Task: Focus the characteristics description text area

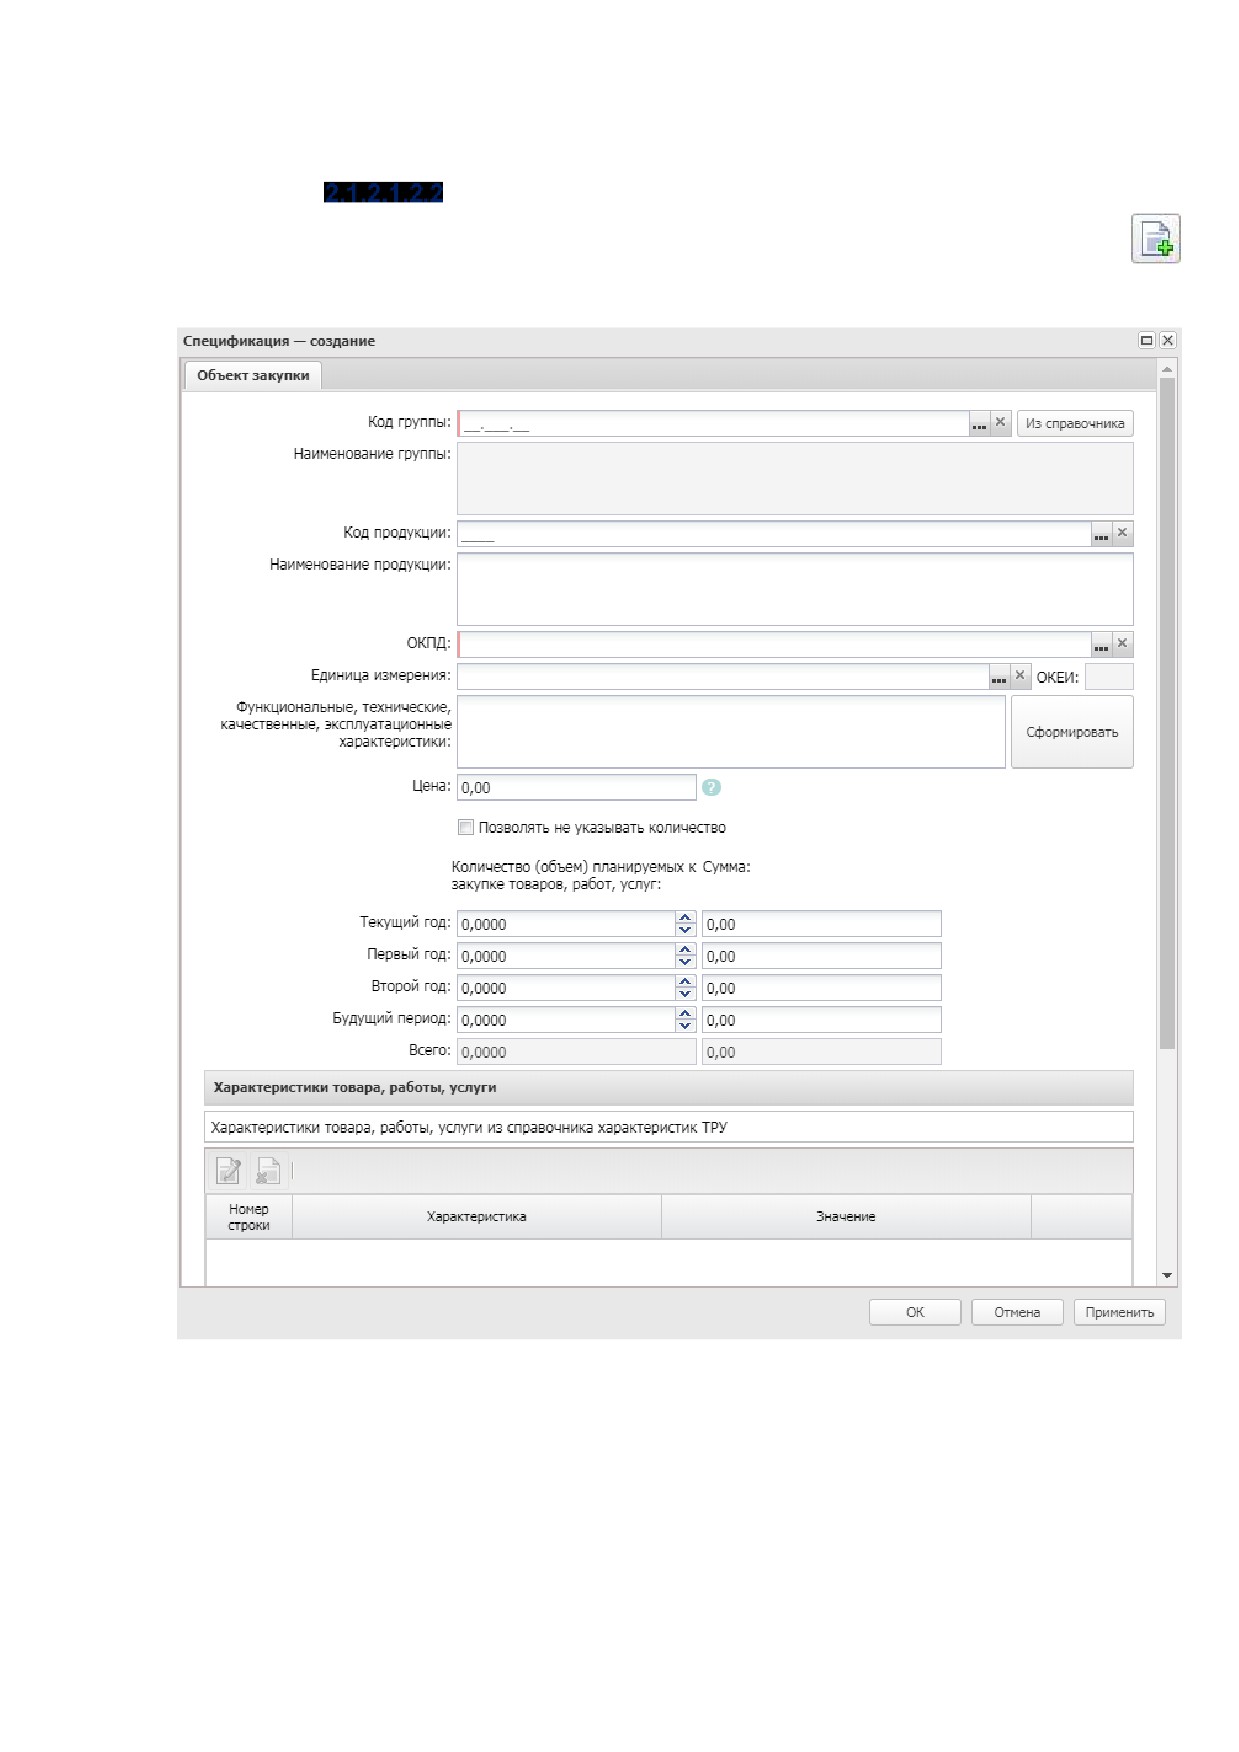Action: [731, 732]
